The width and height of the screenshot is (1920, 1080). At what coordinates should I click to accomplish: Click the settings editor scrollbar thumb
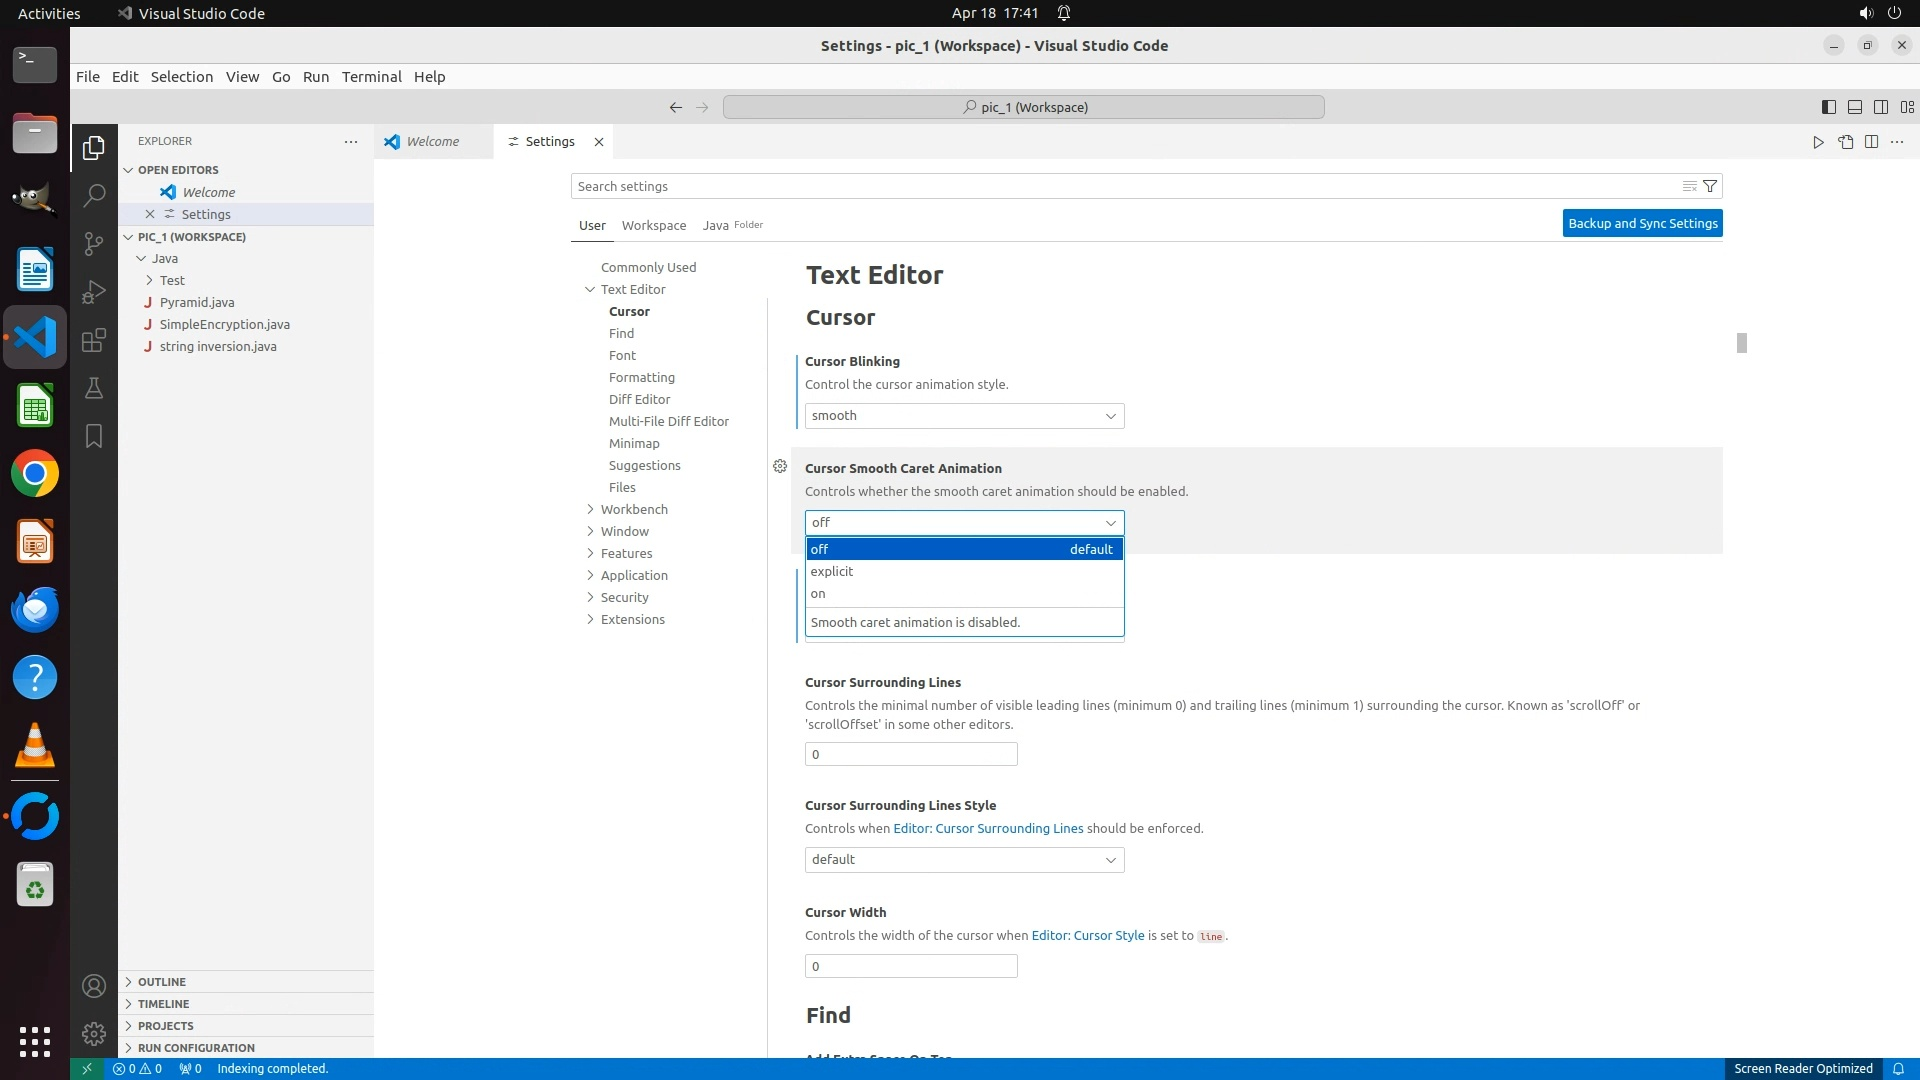click(1741, 343)
